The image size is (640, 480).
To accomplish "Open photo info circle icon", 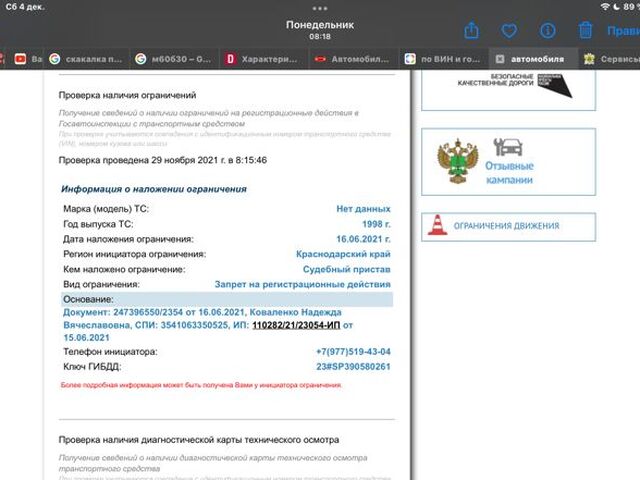I will pyautogui.click(x=547, y=31).
